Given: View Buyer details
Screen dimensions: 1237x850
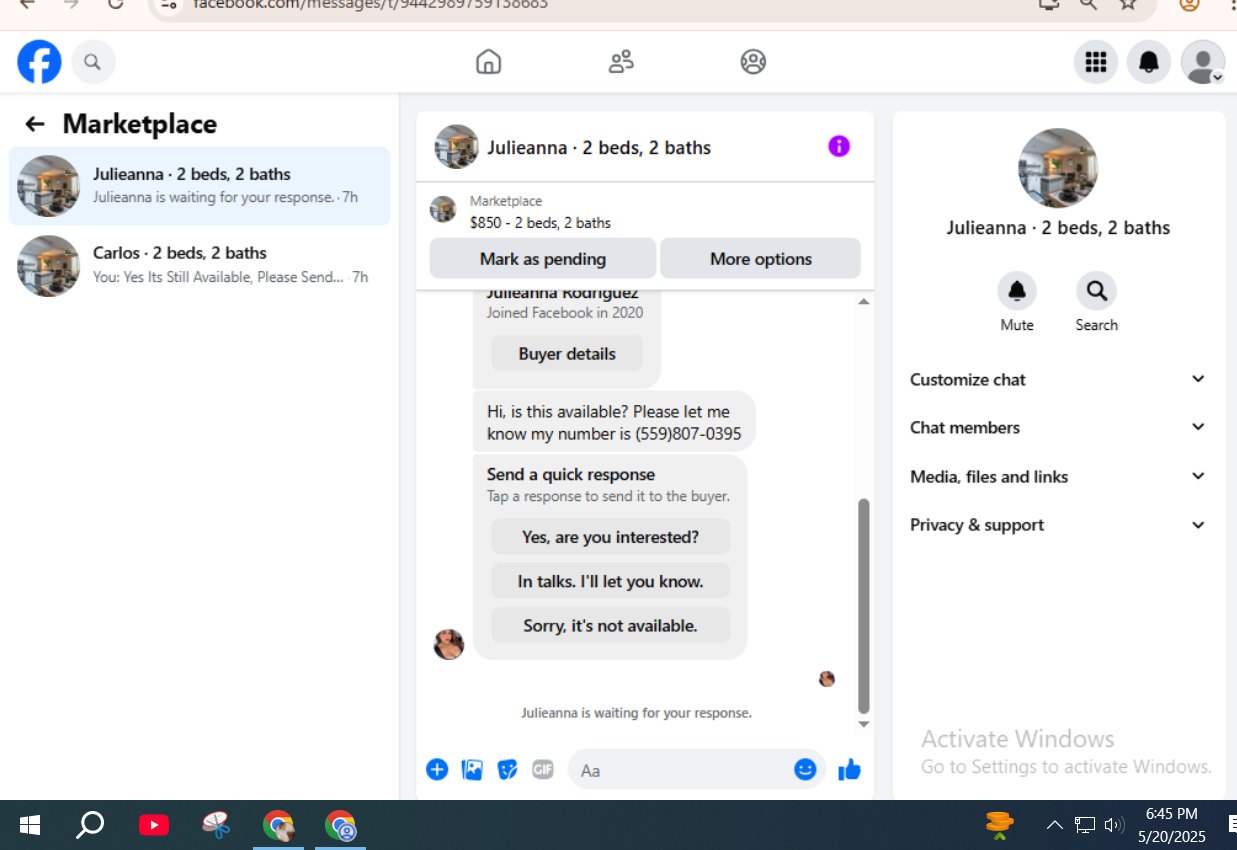Looking at the screenshot, I should point(567,353).
